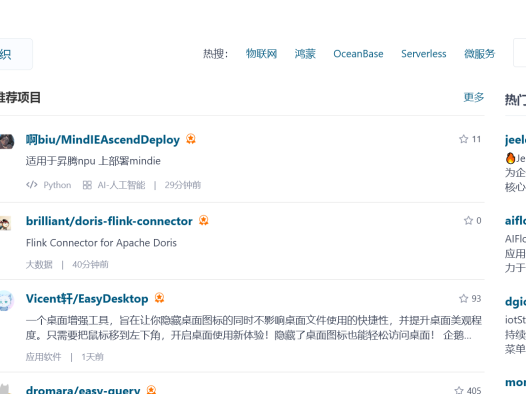The width and height of the screenshot is (526, 394).
Task: Click 更多 to see more recommended projects
Action: pyautogui.click(x=474, y=97)
